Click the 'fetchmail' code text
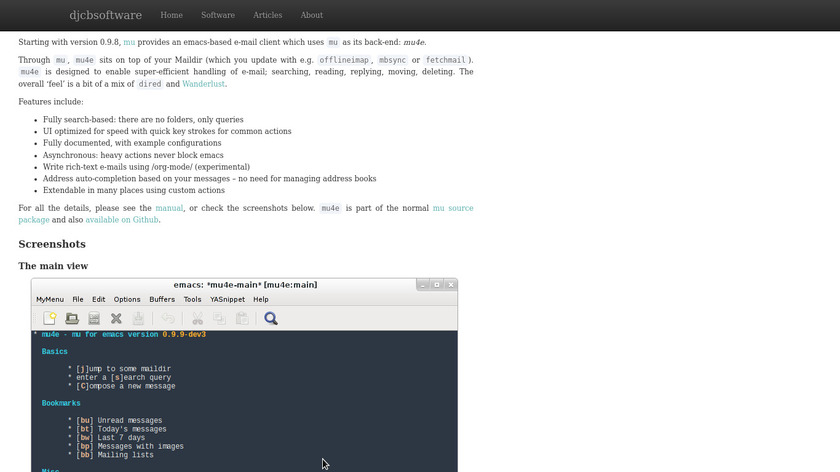This screenshot has width=840, height=472. 445,60
